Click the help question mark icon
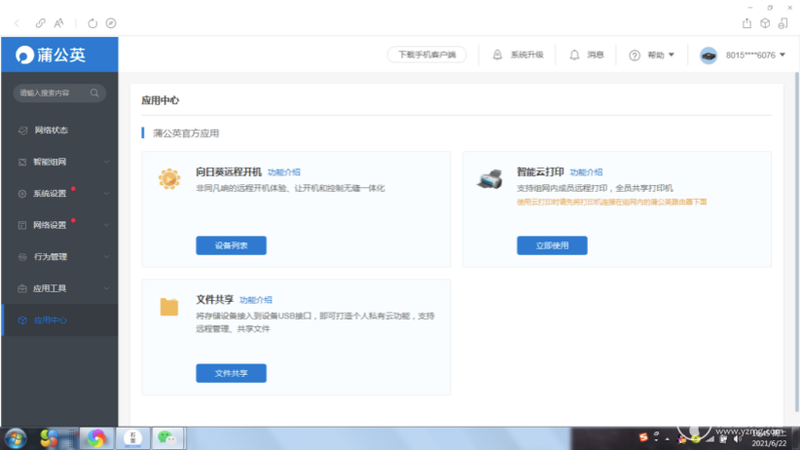Image resolution: width=800 pixels, height=450 pixels. pos(634,55)
